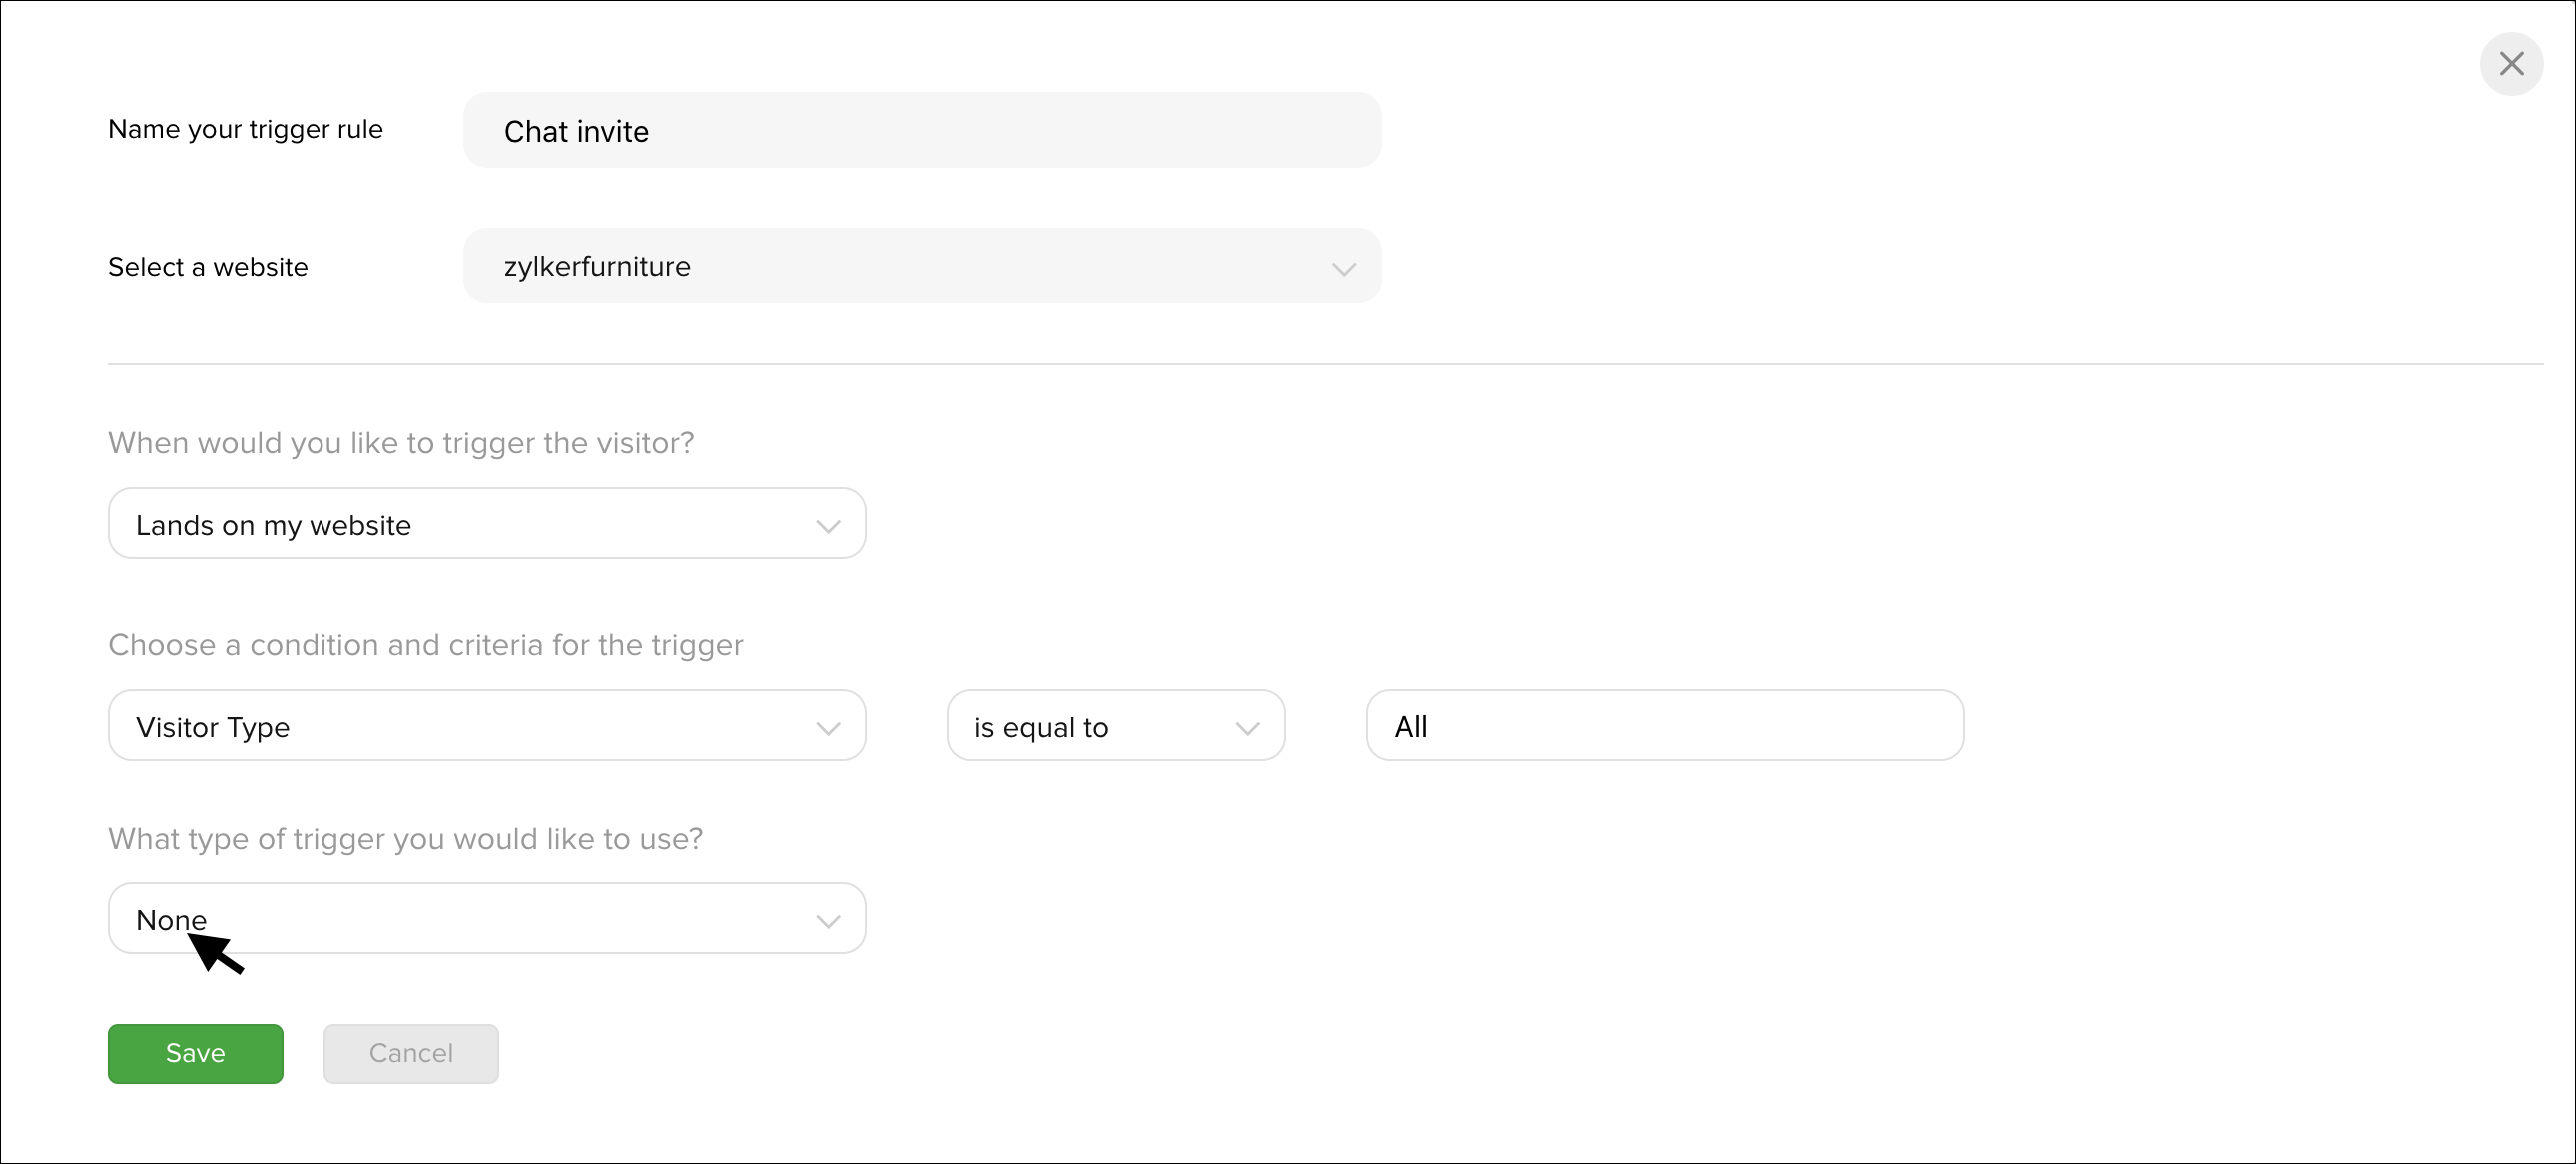Click the All criteria value field
The height and width of the screenshot is (1164, 2576).
point(1665,725)
